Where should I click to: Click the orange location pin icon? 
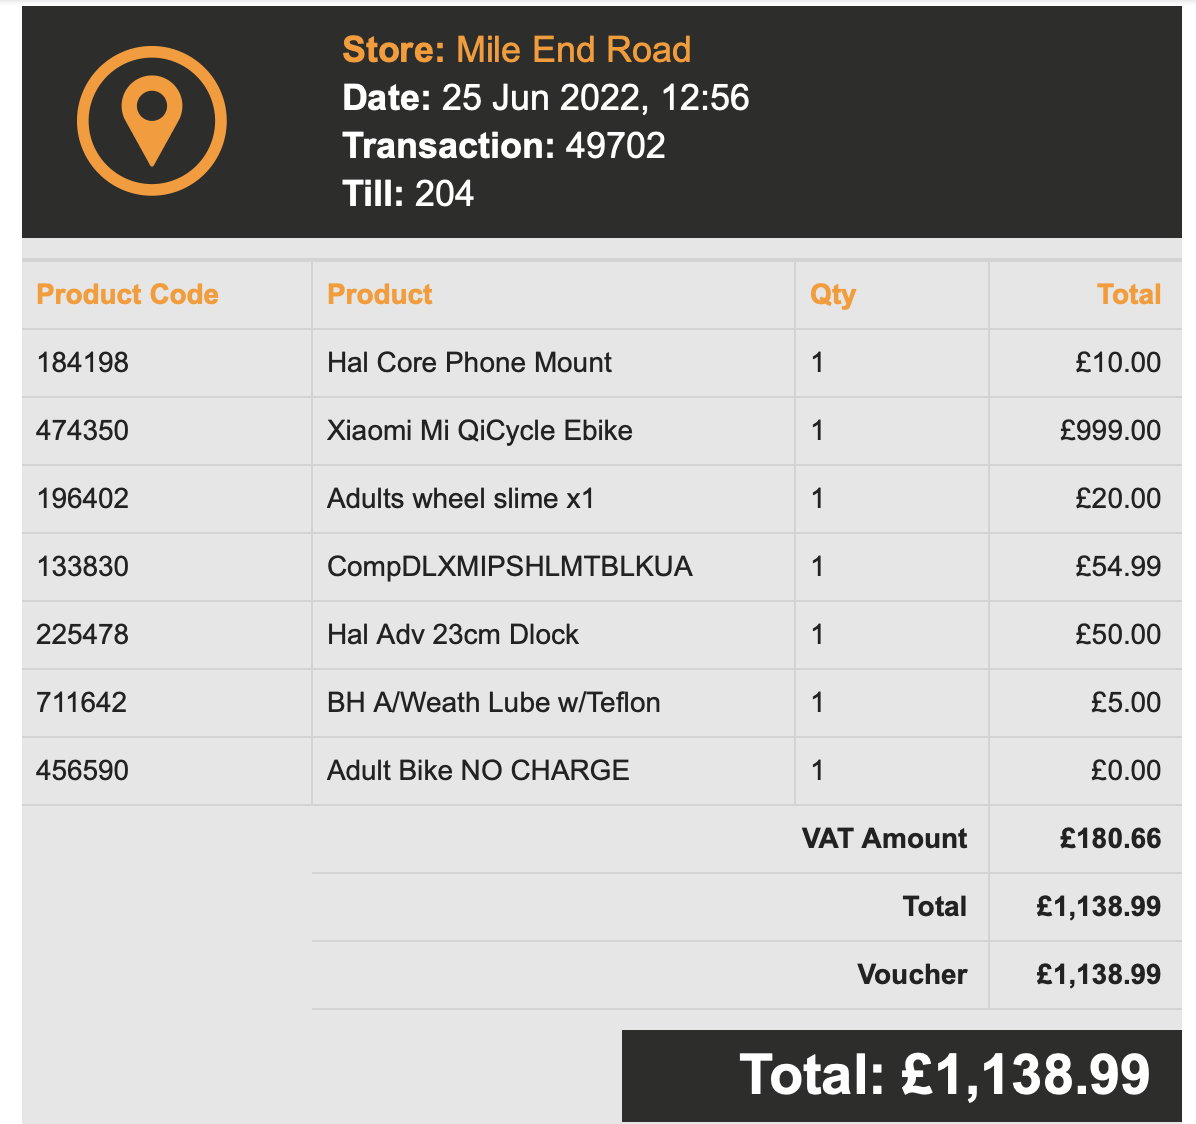(152, 121)
